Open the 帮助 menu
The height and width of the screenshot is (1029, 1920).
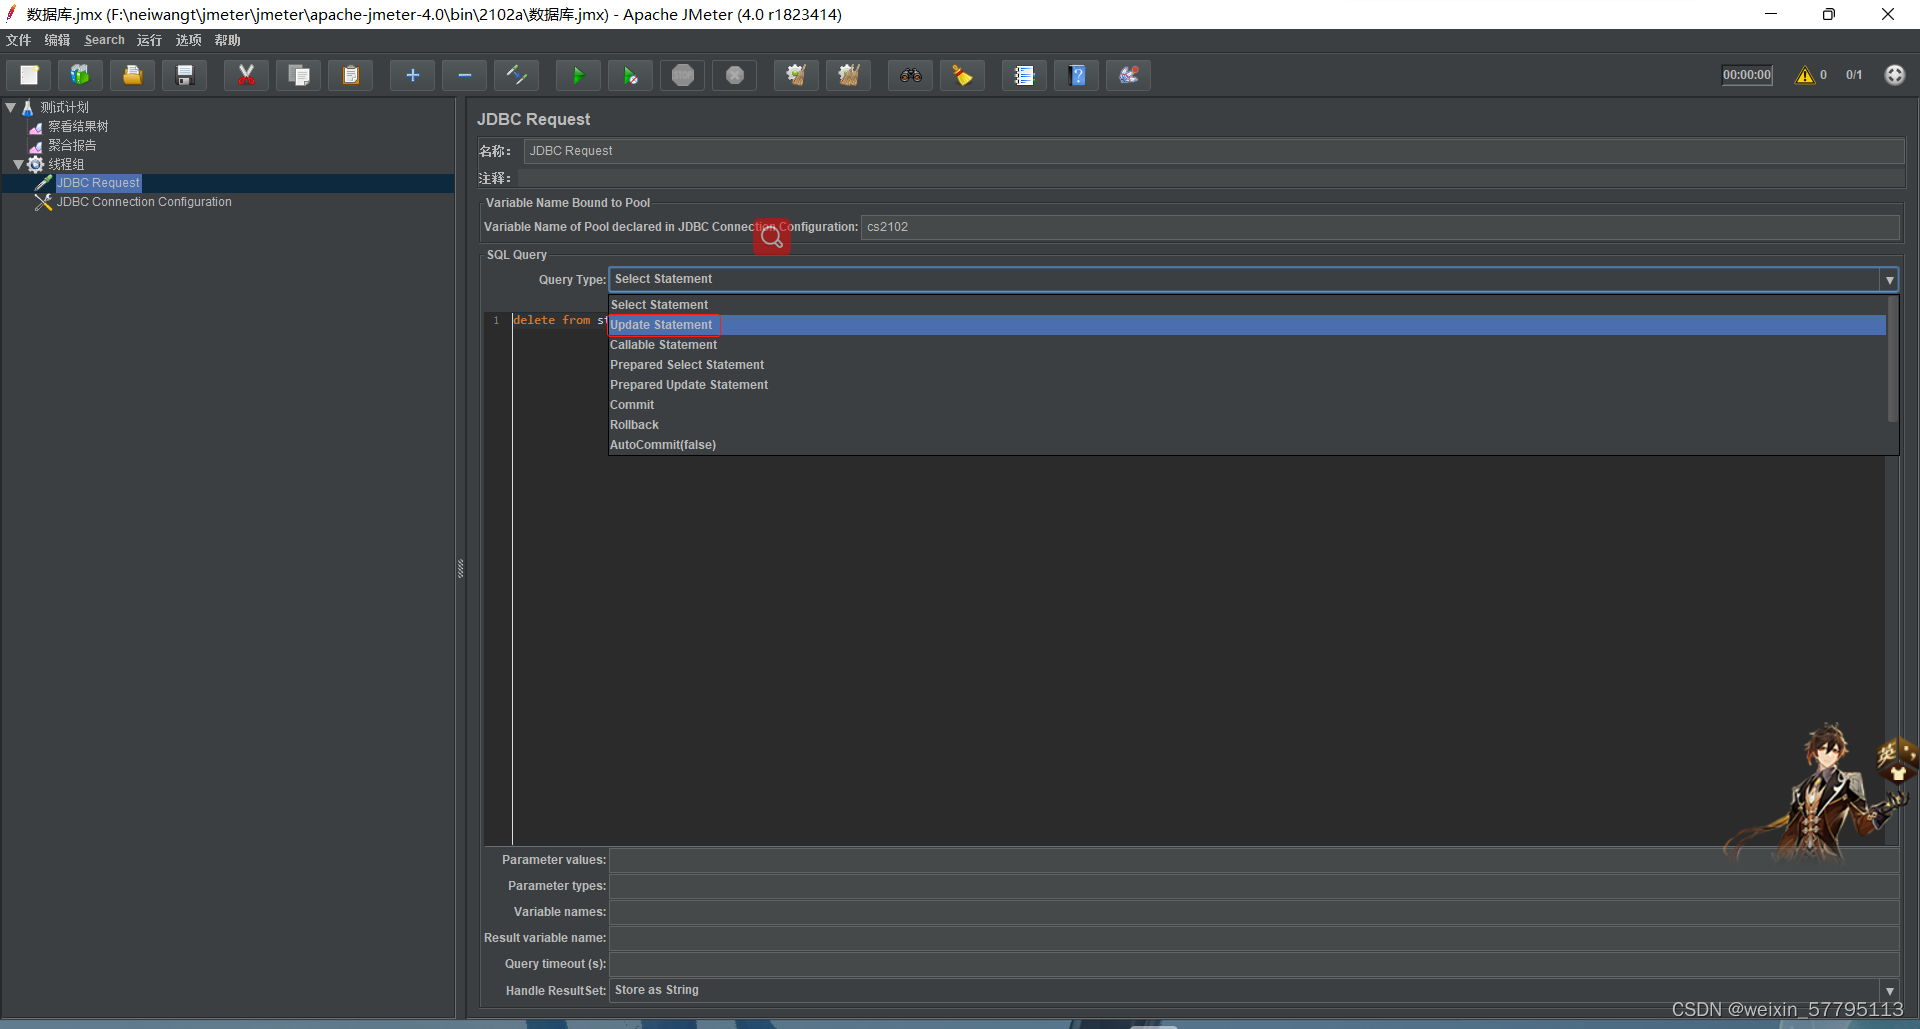[227, 40]
